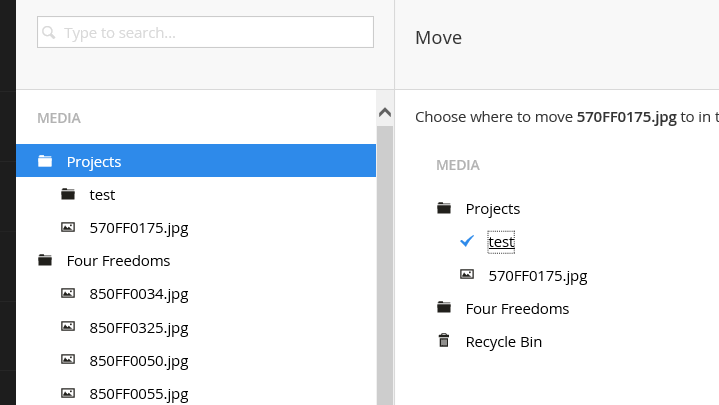Click the Recycle Bin trash icon
Image resolution: width=719 pixels, height=405 pixels.
pyautogui.click(x=444, y=341)
